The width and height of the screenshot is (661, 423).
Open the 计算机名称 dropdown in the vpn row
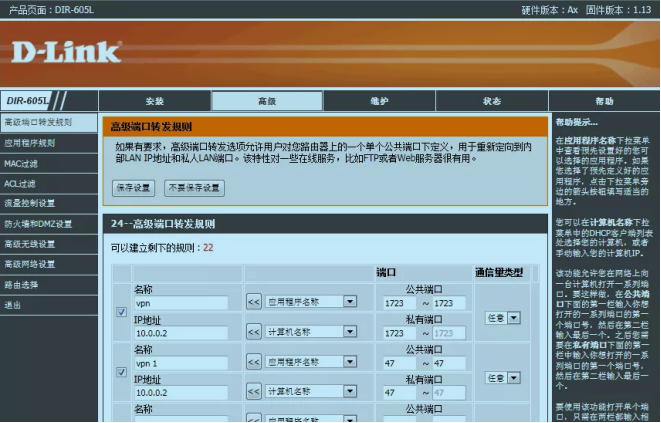click(x=311, y=332)
